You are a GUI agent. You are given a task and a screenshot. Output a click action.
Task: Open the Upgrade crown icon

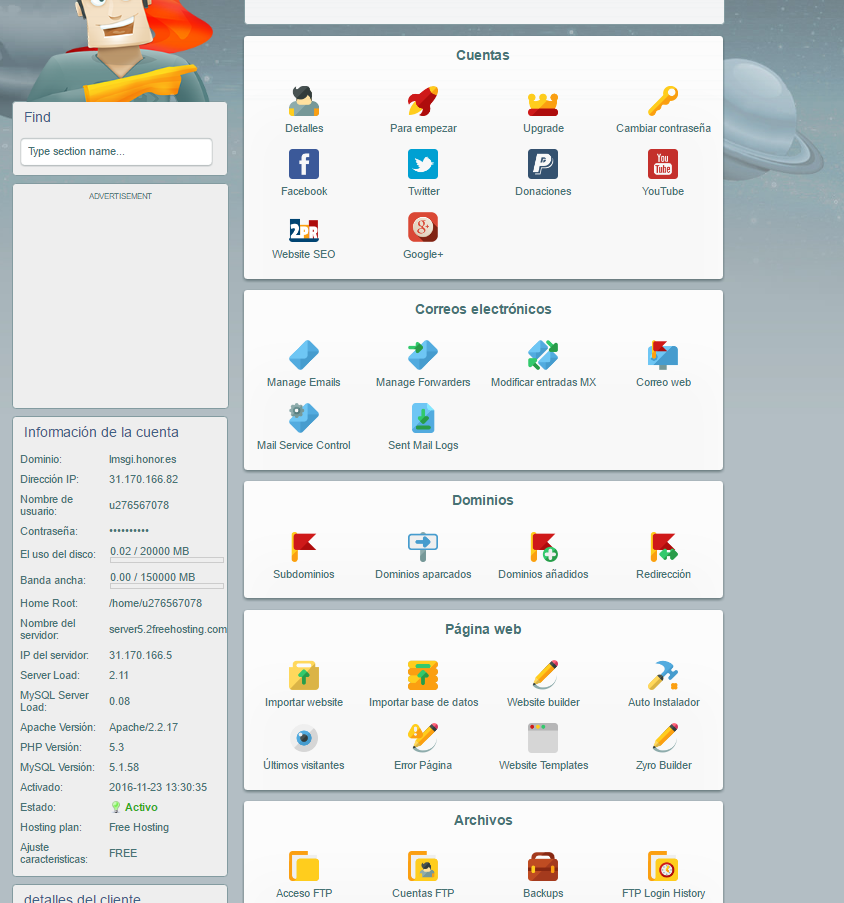click(x=543, y=102)
